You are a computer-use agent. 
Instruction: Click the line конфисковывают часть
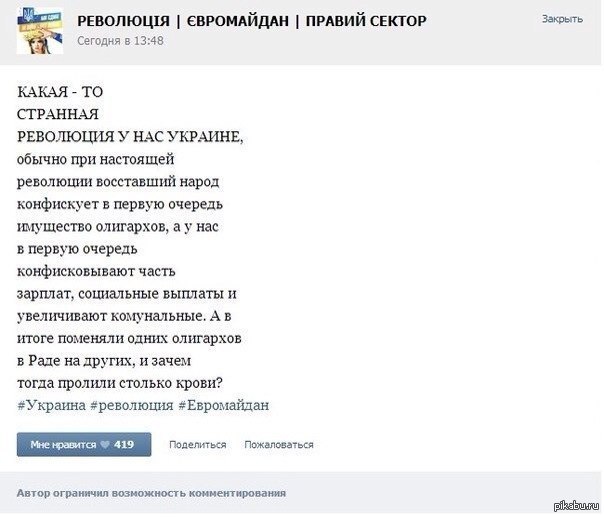pyautogui.click(x=86, y=274)
